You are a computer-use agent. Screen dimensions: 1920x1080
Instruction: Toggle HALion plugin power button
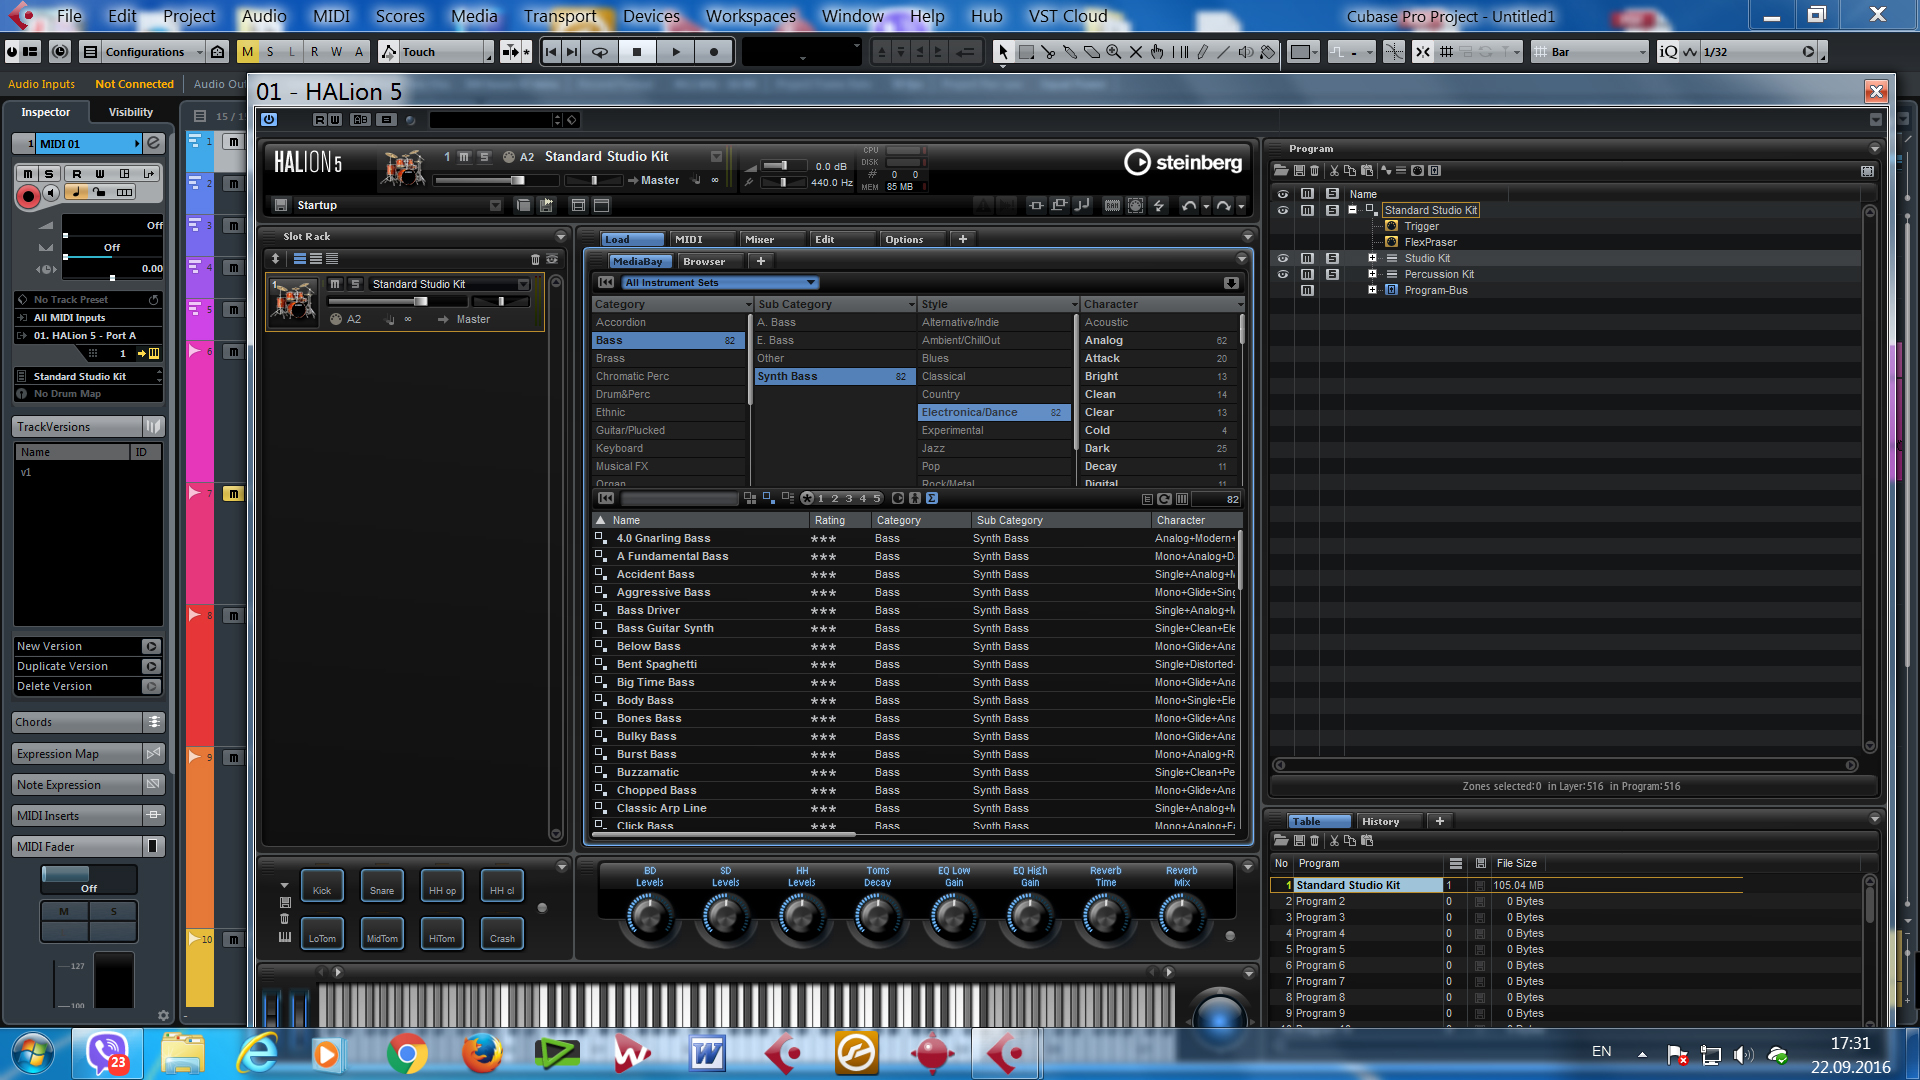coord(269,120)
